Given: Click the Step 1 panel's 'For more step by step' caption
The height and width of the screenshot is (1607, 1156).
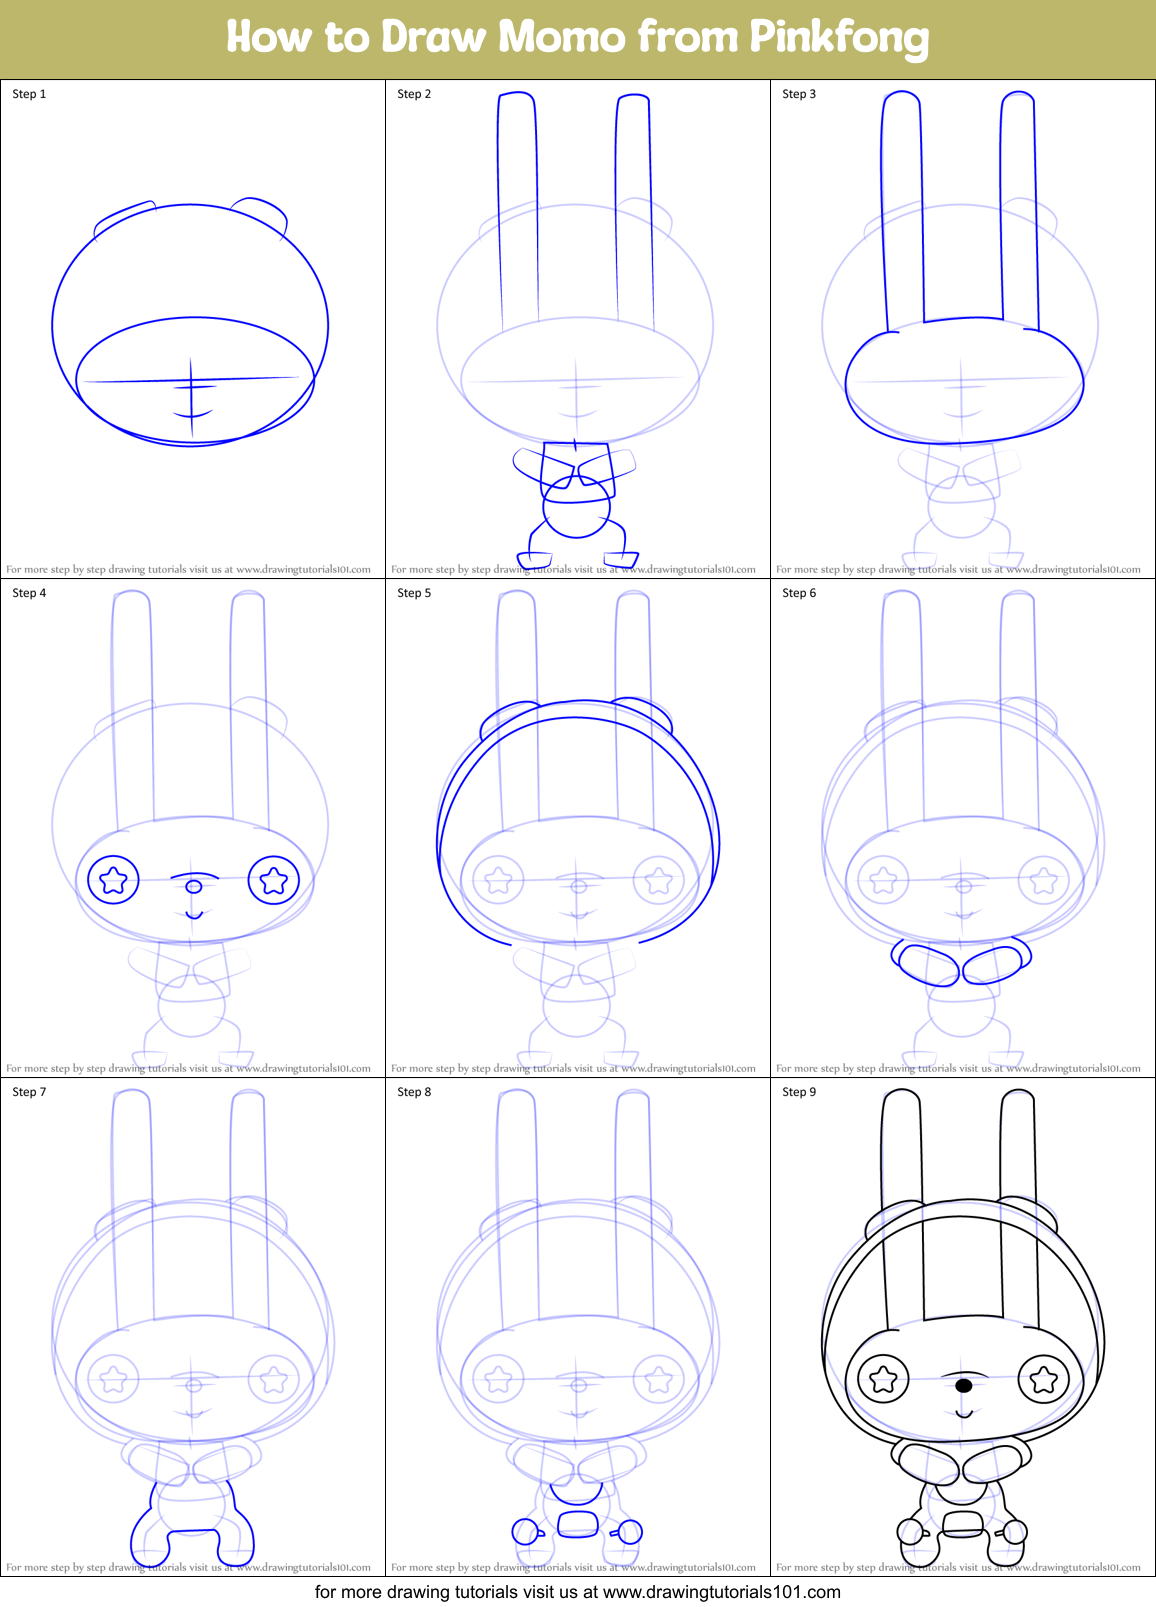Looking at the screenshot, I should (x=188, y=569).
